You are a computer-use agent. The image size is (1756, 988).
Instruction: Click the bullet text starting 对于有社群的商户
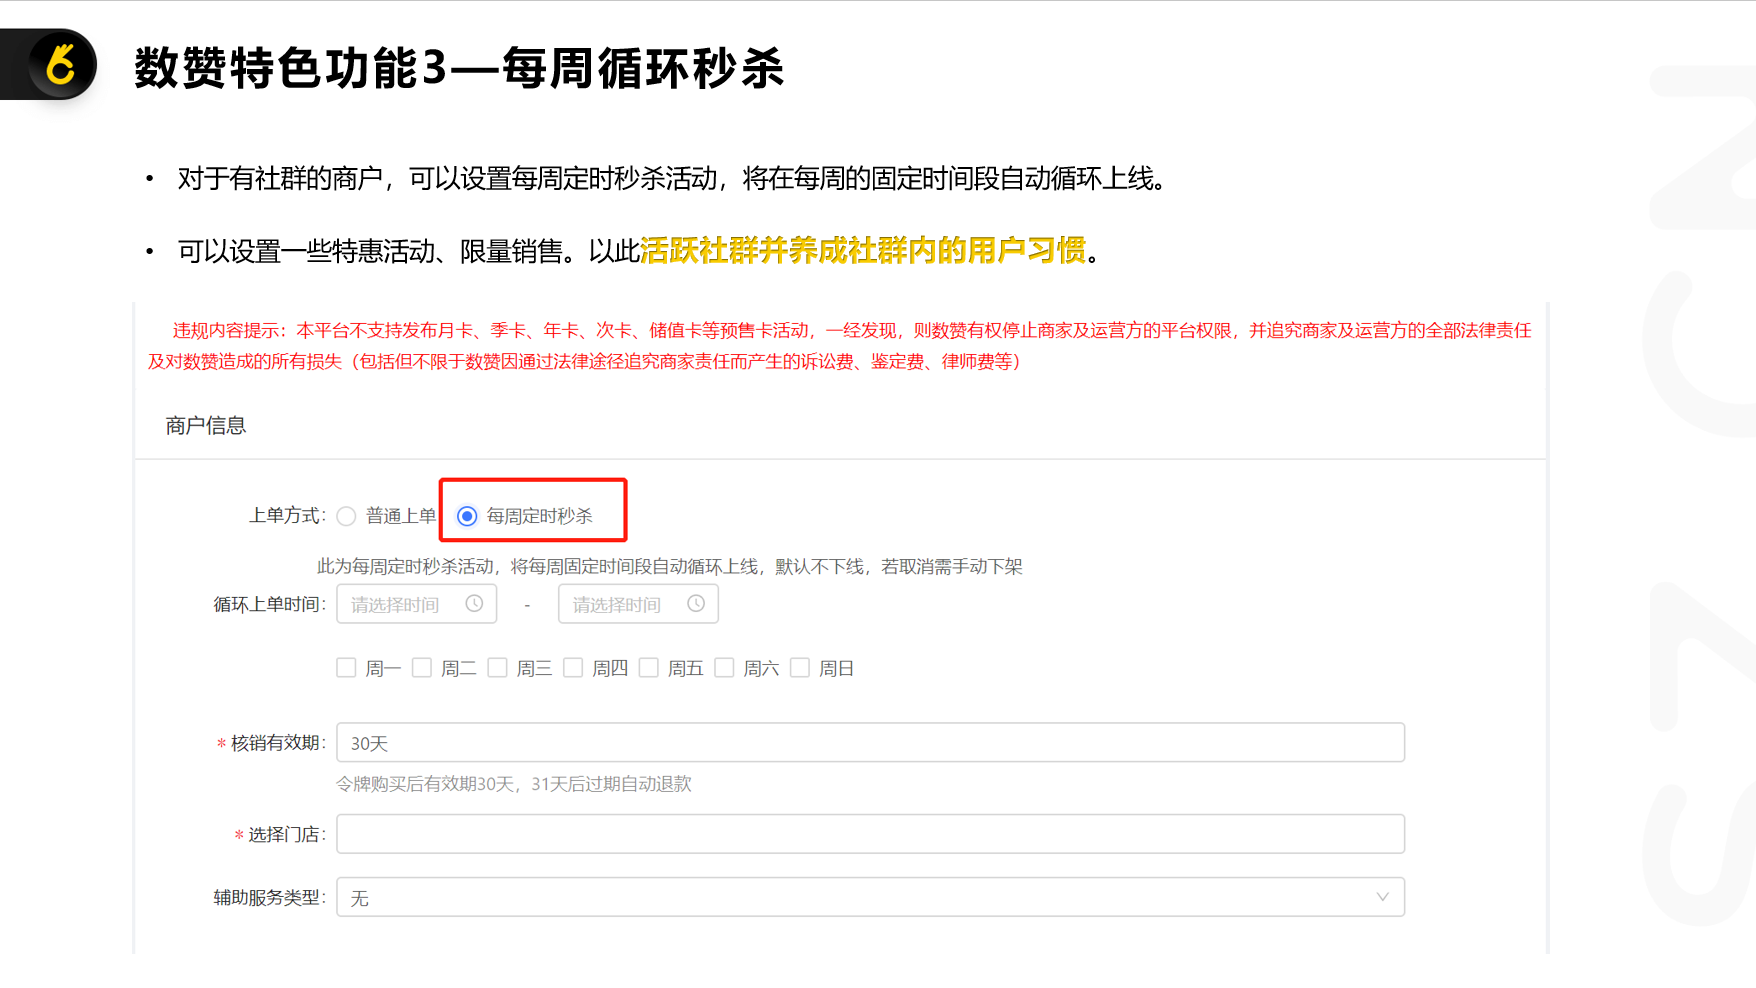[x=671, y=179]
